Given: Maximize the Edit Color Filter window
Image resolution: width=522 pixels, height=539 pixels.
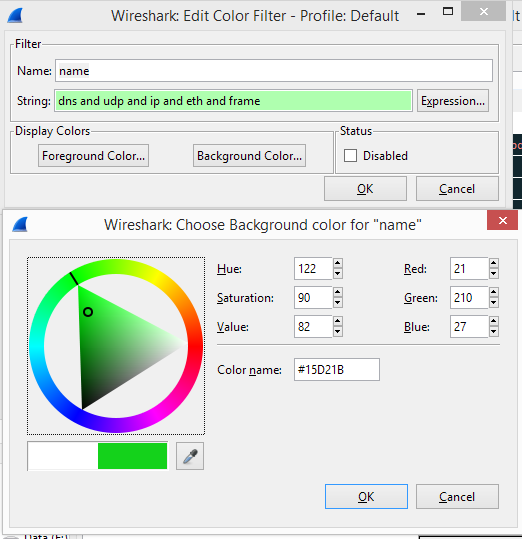Looking at the screenshot, I should click(x=448, y=12).
